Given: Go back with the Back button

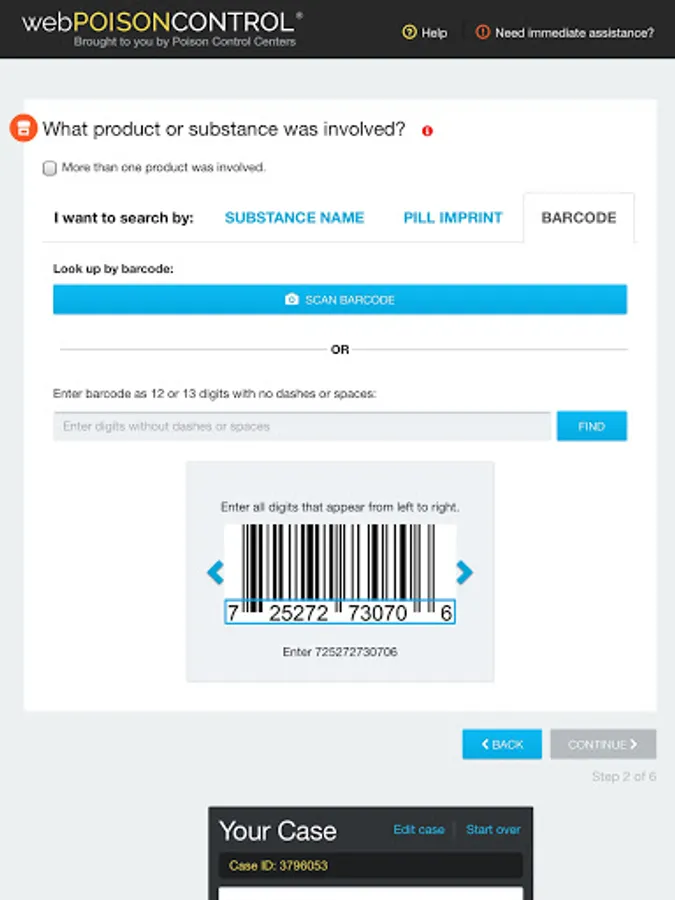Looking at the screenshot, I should tap(502, 744).
